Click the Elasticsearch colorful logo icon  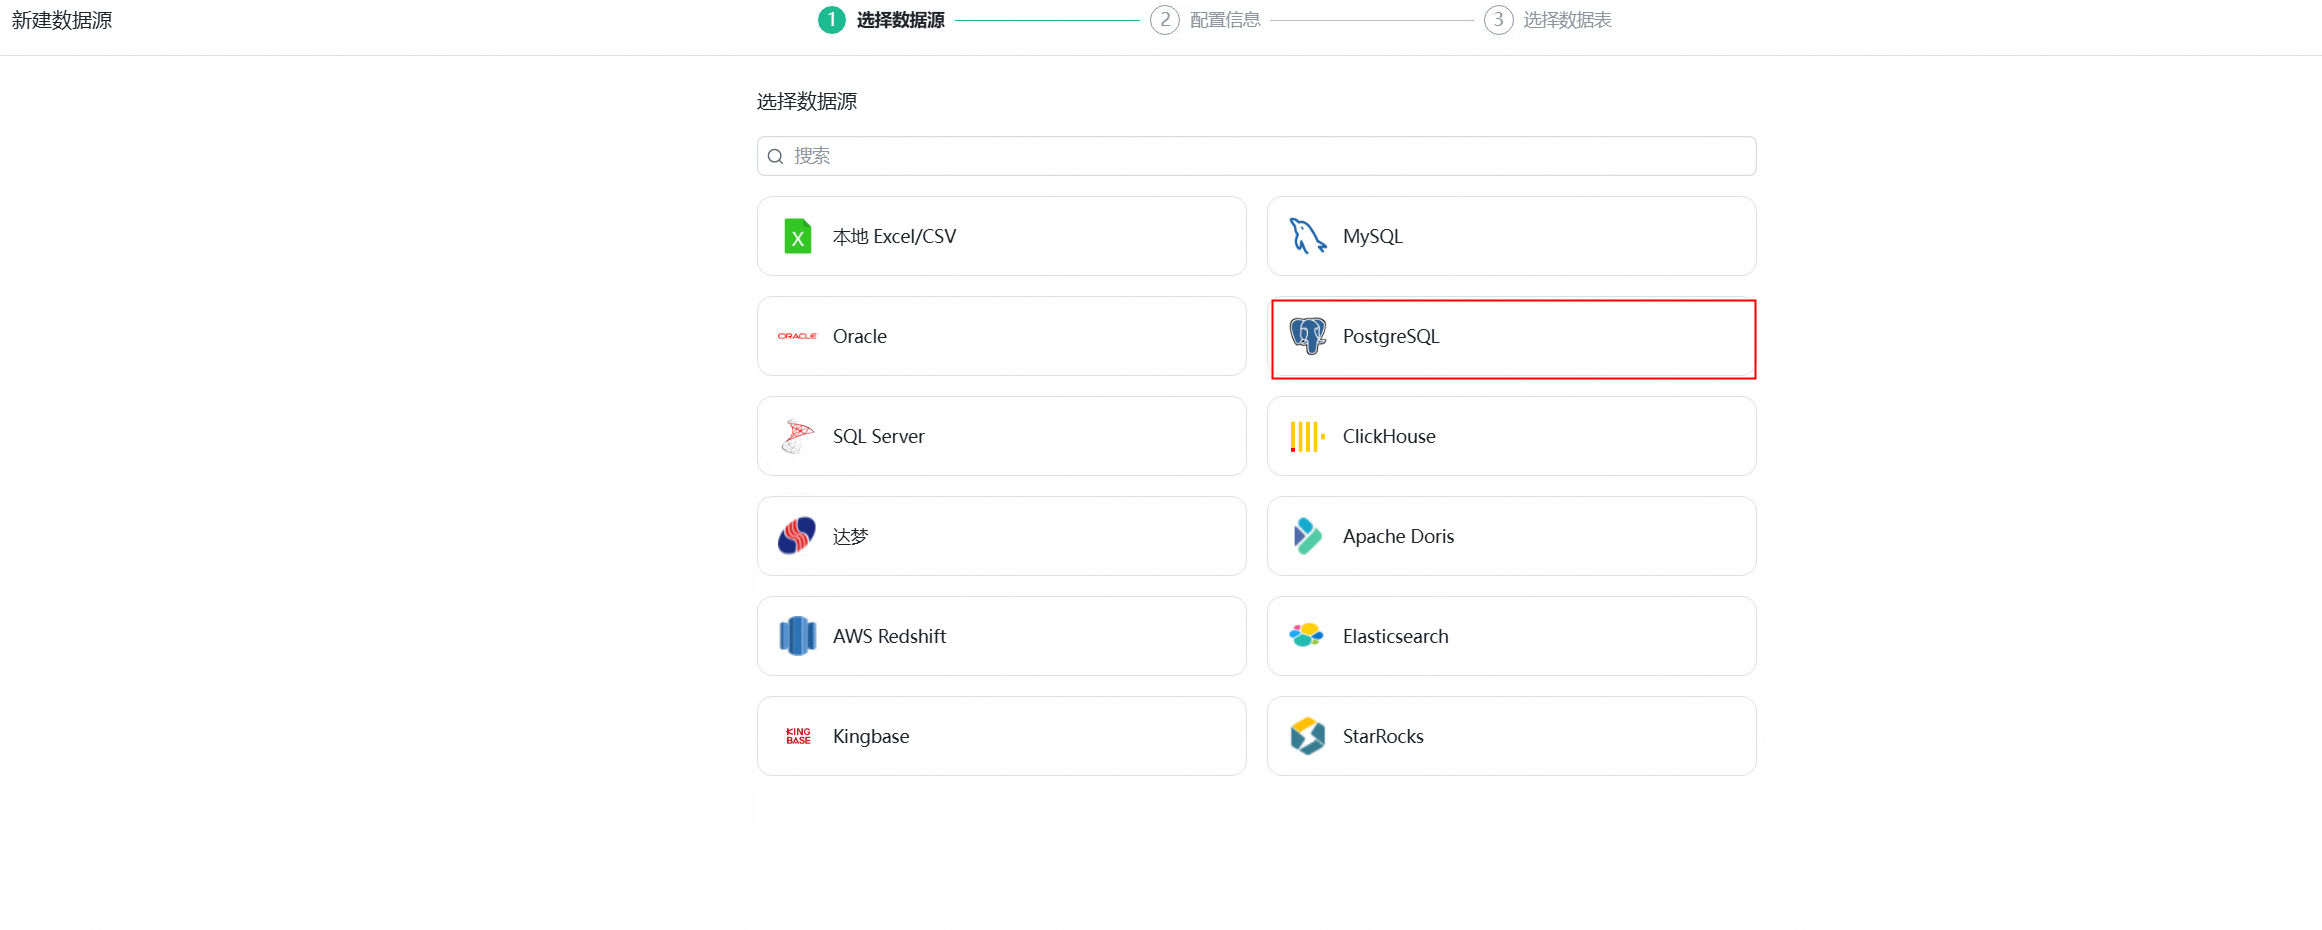(1307, 636)
